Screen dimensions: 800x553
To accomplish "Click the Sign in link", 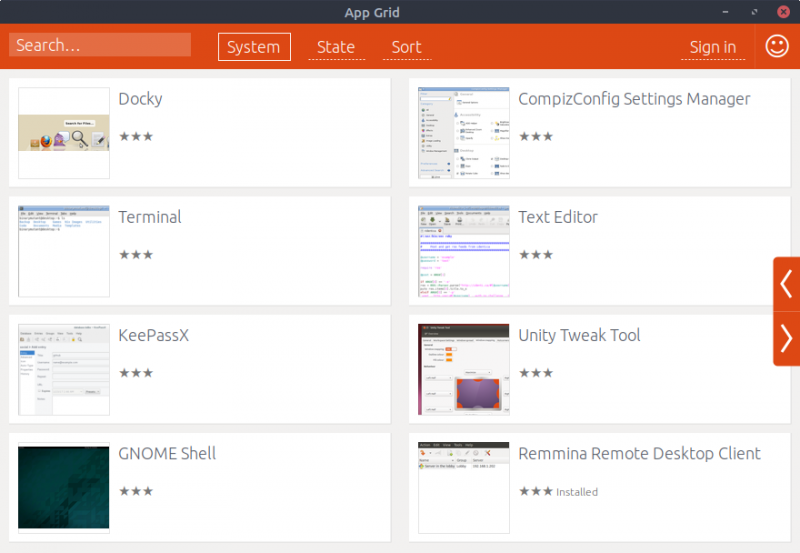I will coord(713,47).
